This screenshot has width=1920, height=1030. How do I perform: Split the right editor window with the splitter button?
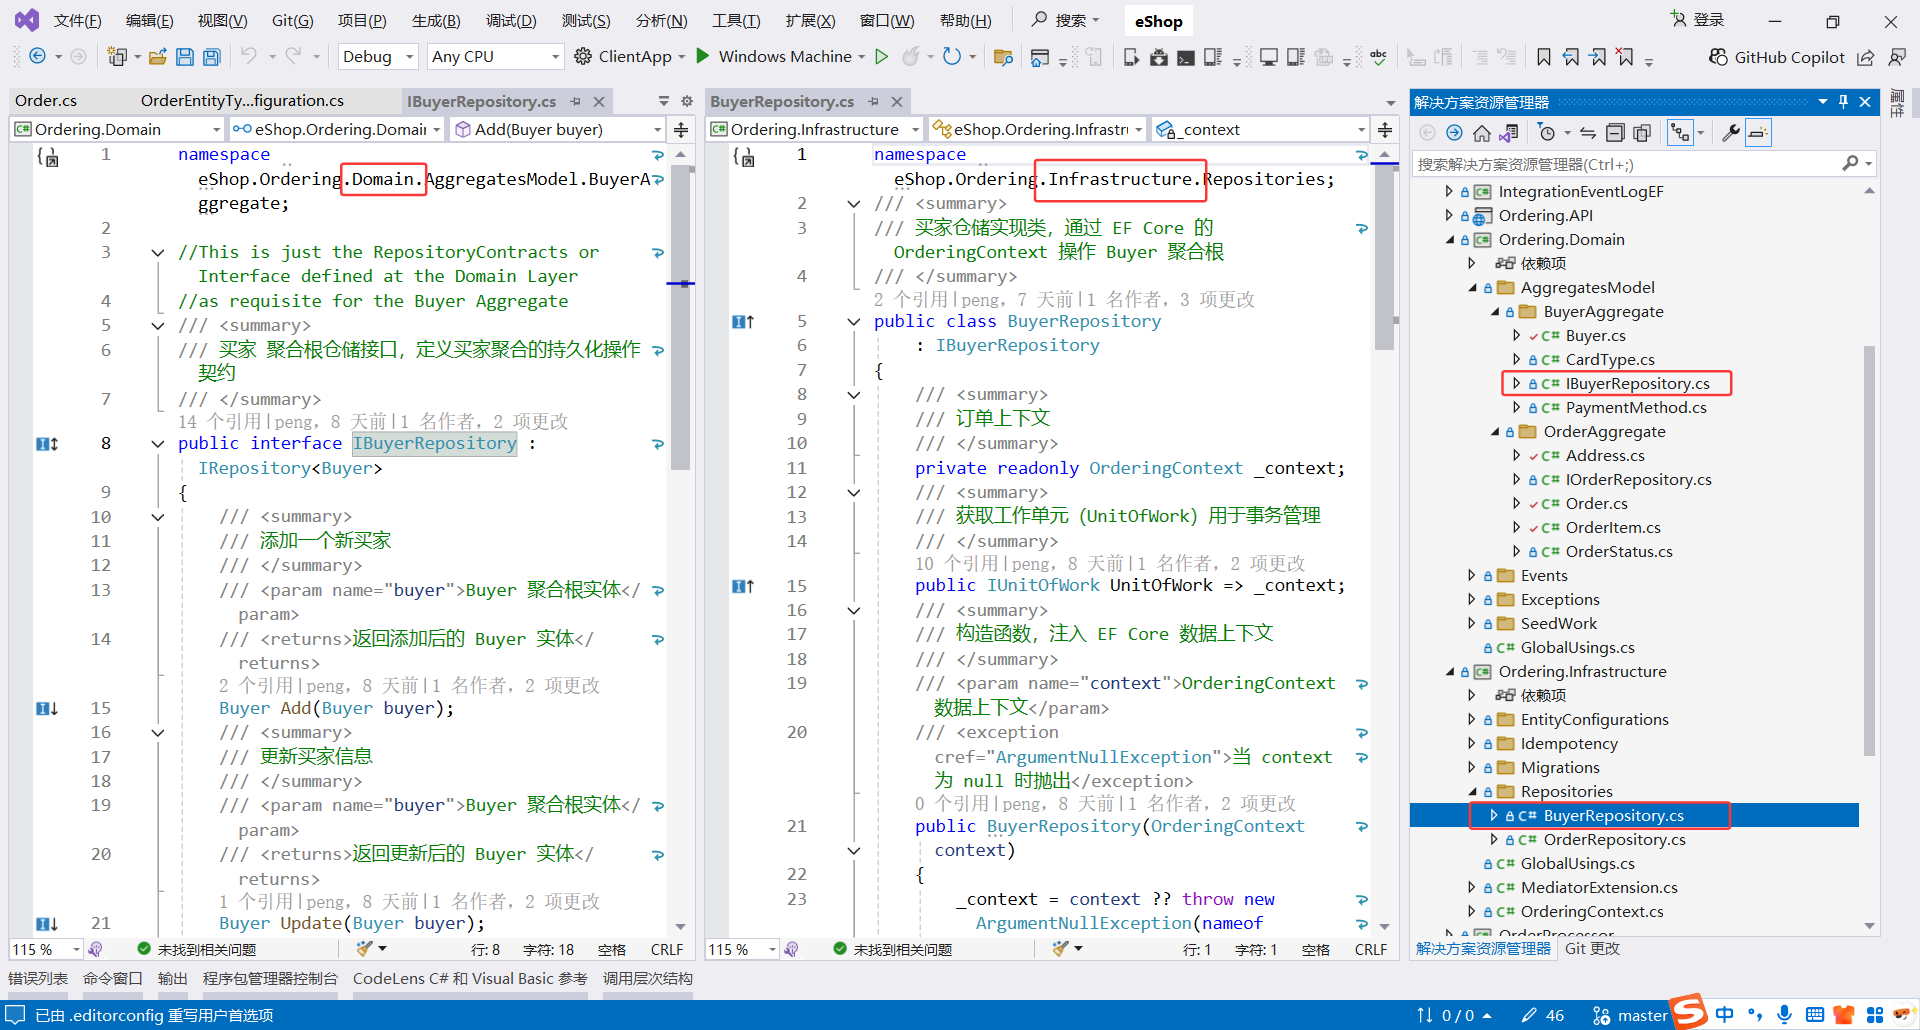1385,130
